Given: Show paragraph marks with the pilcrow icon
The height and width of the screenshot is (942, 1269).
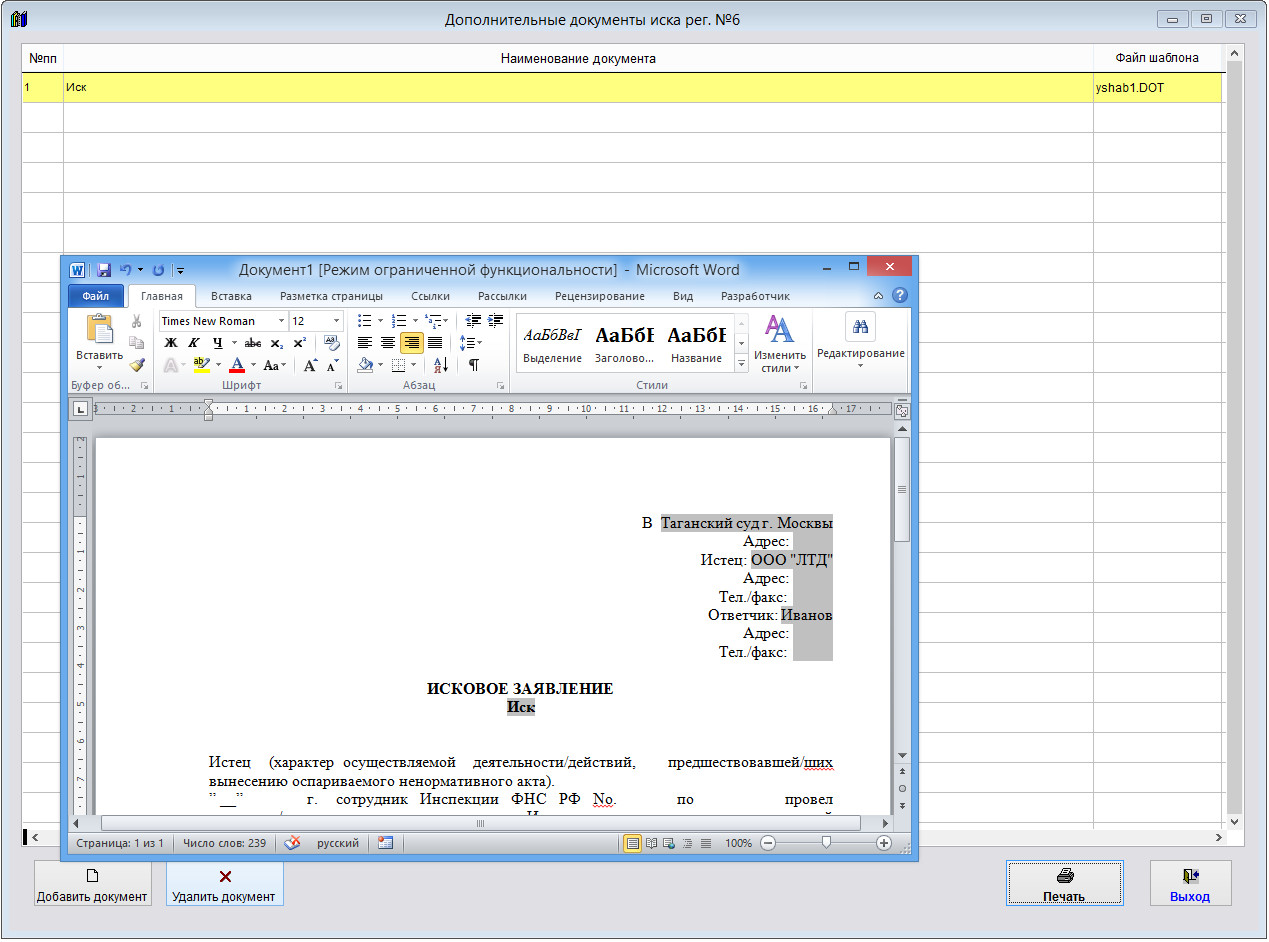Looking at the screenshot, I should tap(473, 365).
